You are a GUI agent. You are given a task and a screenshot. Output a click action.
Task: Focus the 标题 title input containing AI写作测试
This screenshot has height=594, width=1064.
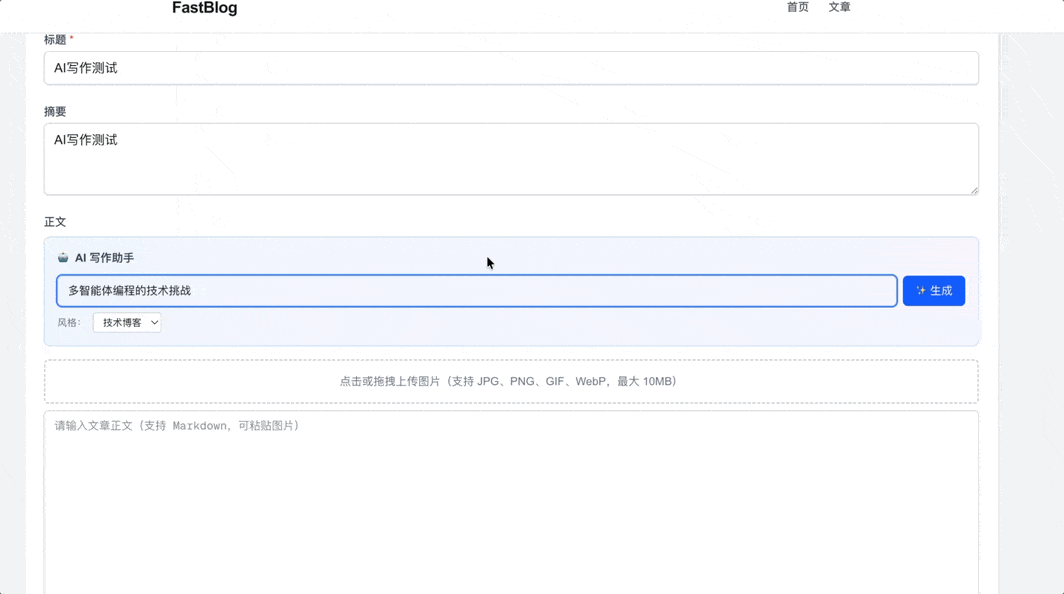point(512,67)
